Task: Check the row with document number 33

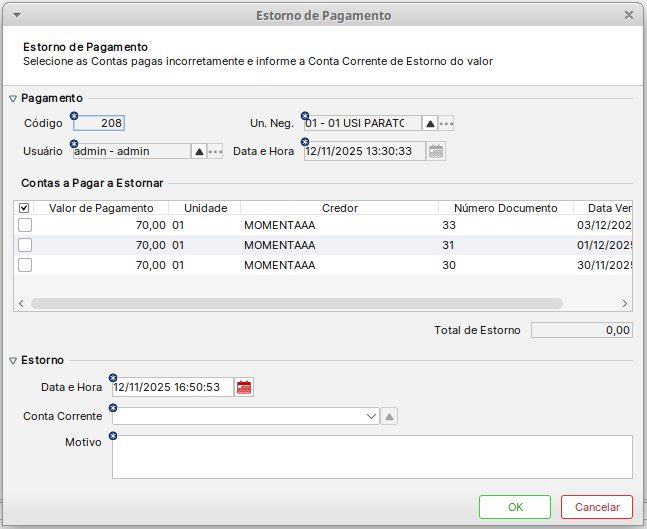Action: click(25, 225)
